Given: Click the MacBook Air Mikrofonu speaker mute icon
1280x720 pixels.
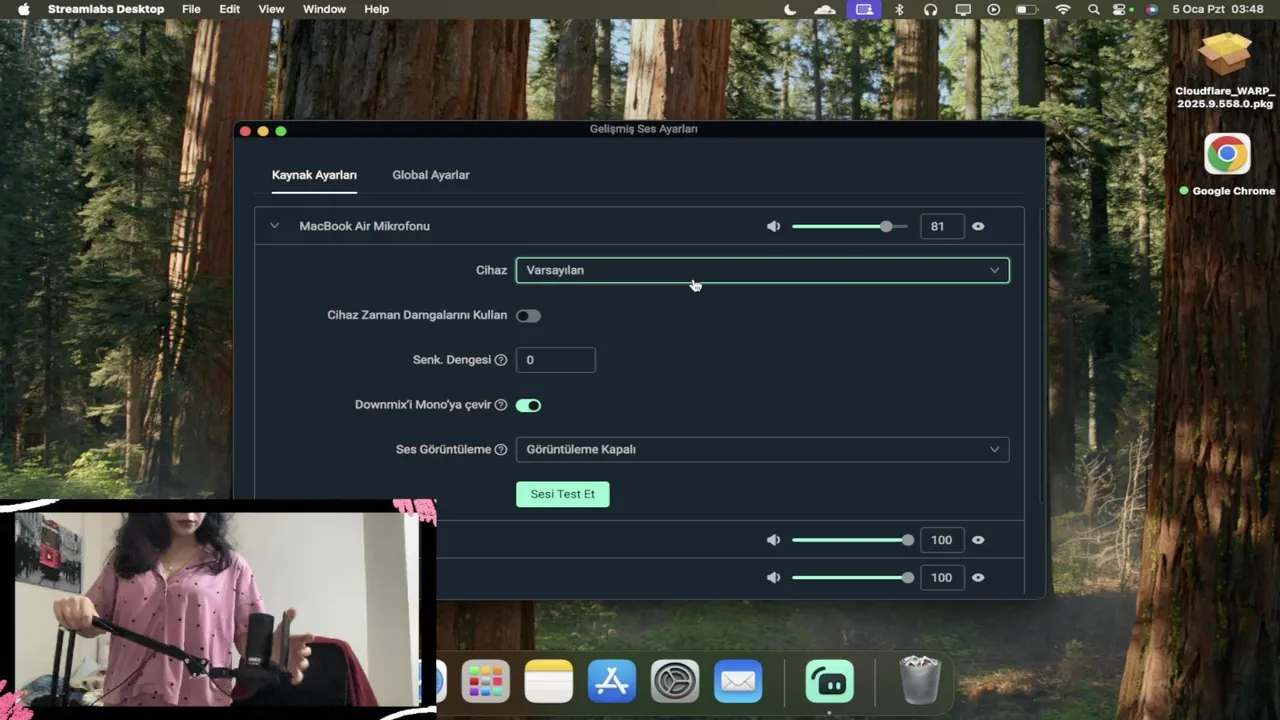Looking at the screenshot, I should tap(773, 226).
